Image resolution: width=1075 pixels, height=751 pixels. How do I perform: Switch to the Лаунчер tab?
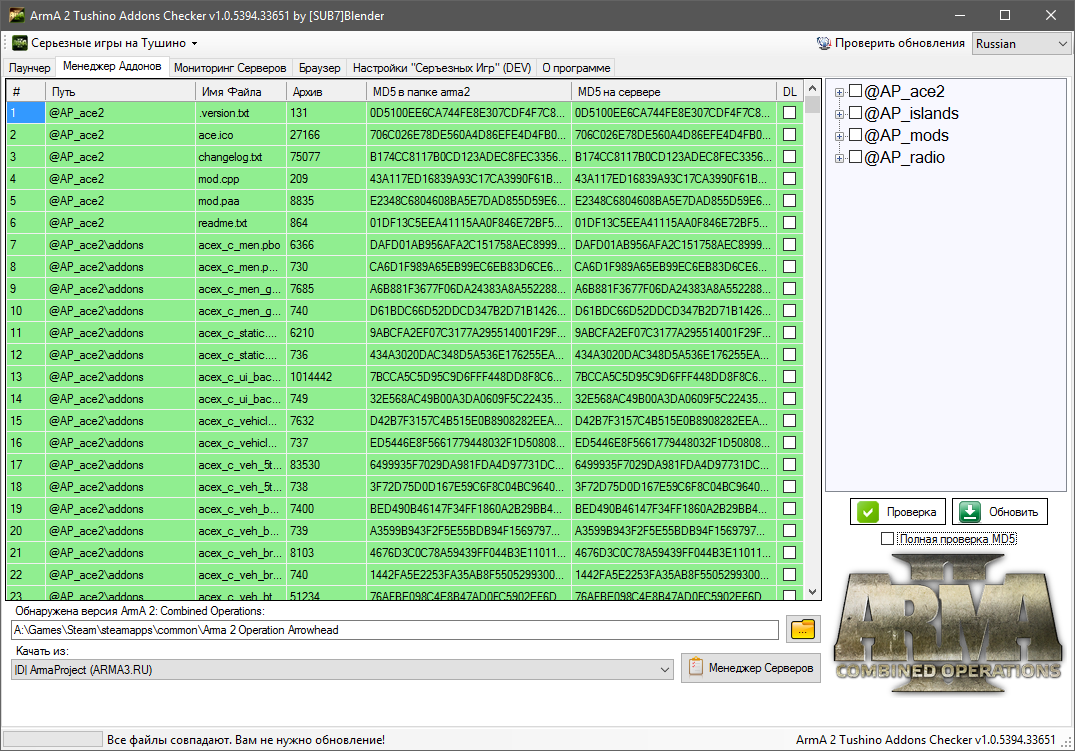[x=29, y=68]
